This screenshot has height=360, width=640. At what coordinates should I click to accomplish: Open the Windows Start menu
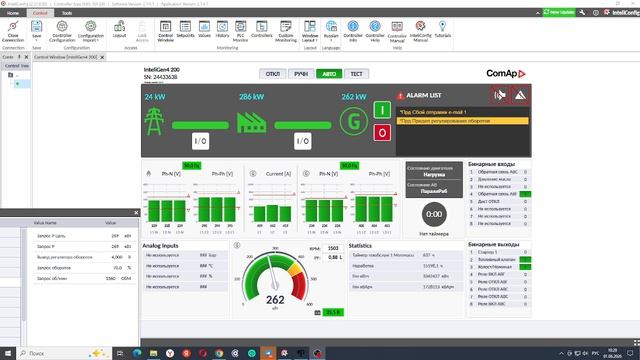click(8, 353)
